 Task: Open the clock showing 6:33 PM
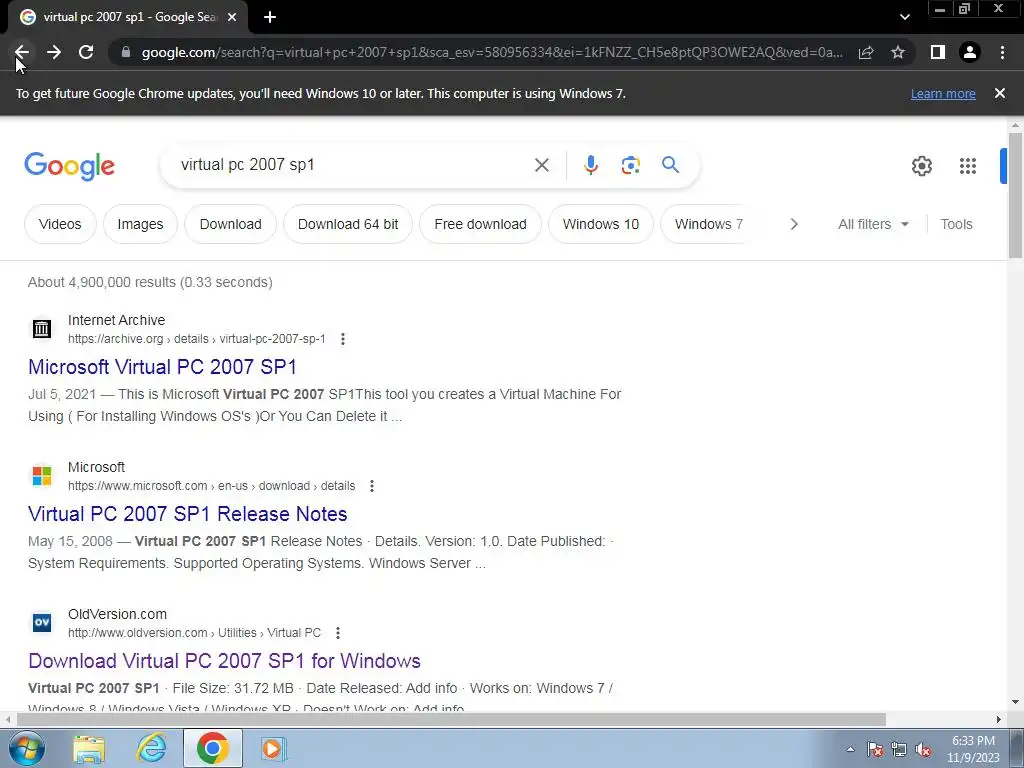point(973,749)
